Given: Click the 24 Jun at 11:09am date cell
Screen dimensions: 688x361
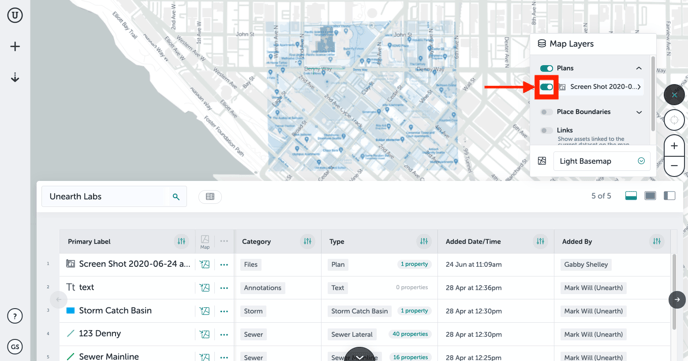Looking at the screenshot, I should 474,264.
